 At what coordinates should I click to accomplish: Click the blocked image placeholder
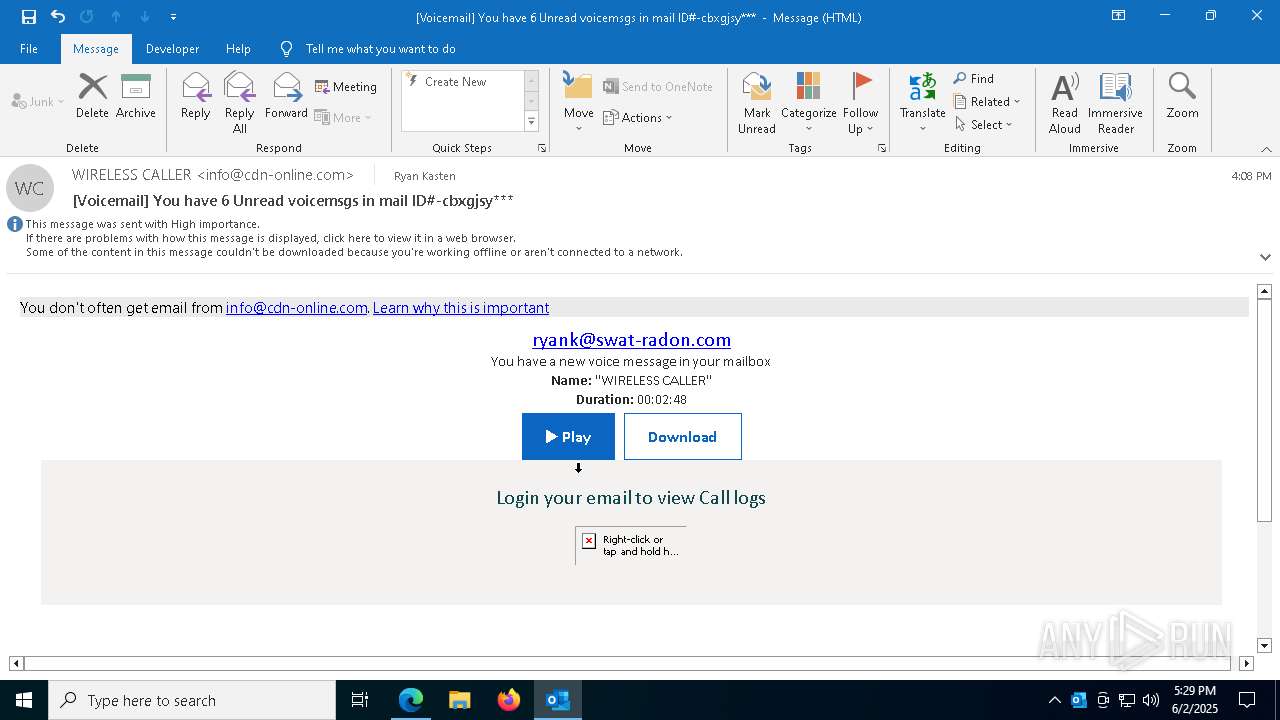[631, 545]
